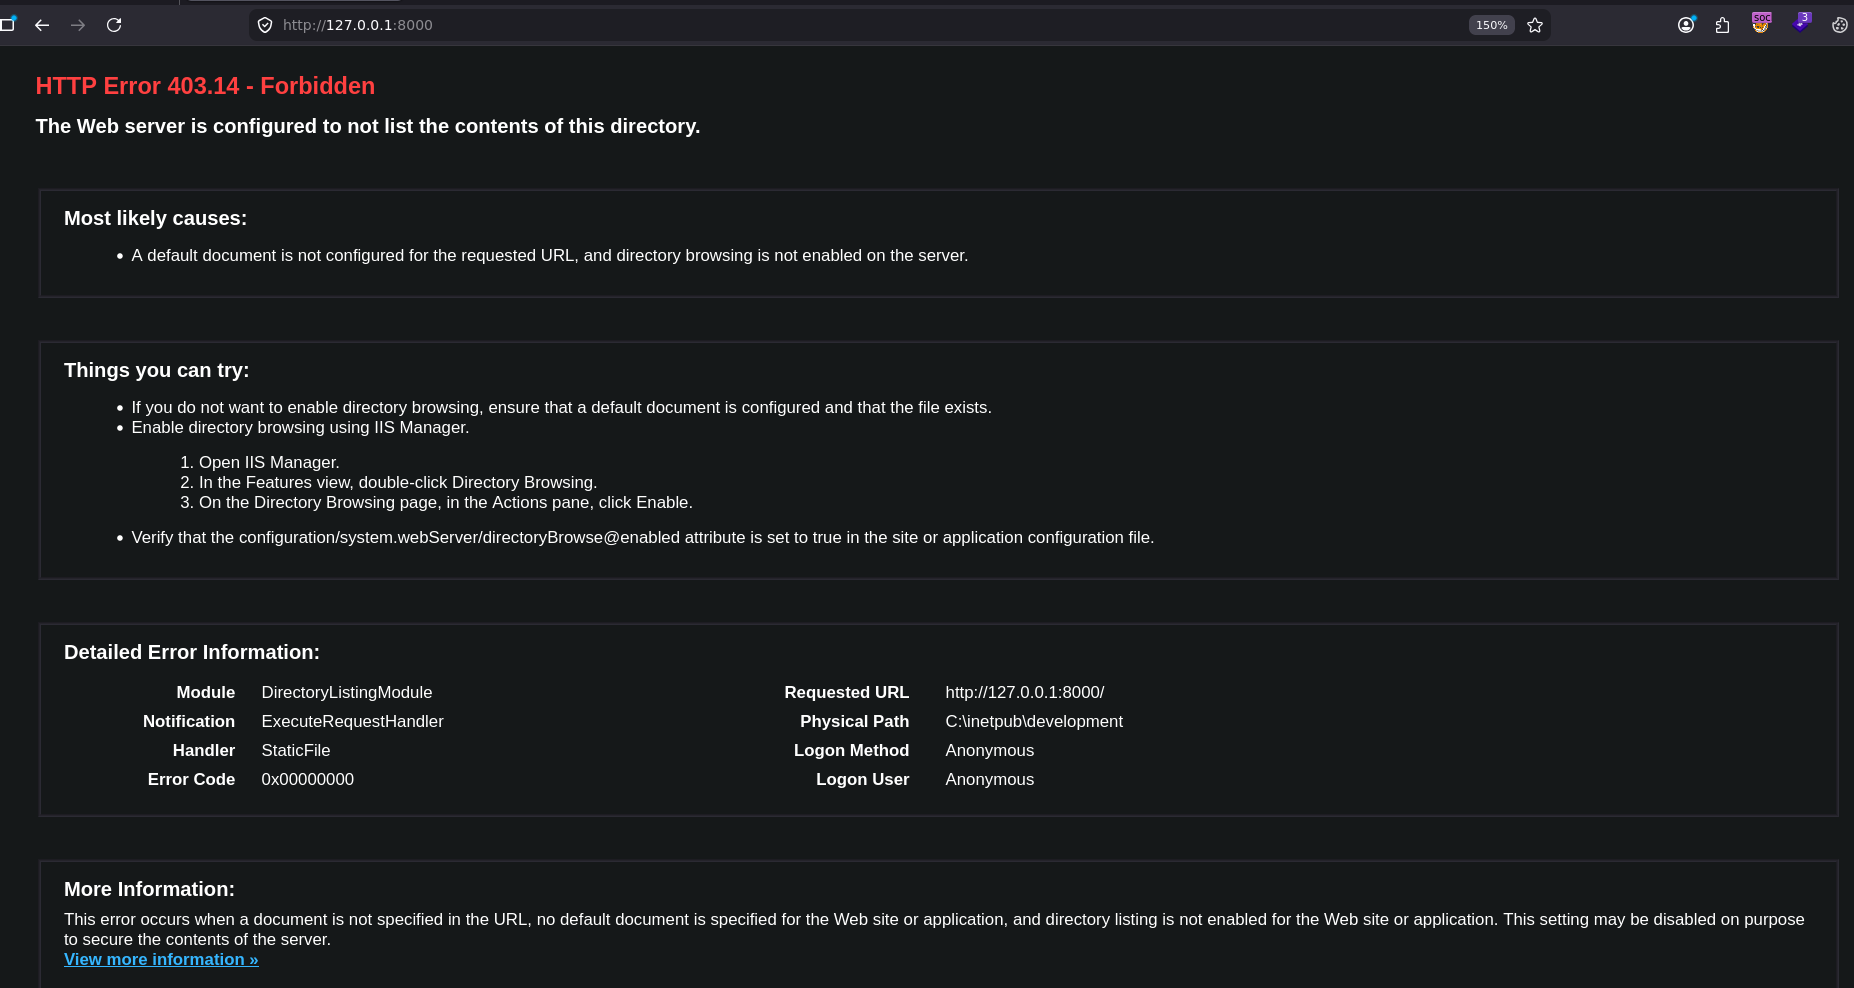Select the requested URL 'http://127.0.0.1:8000/'
Viewport: 1854px width, 988px height.
[1025, 692]
